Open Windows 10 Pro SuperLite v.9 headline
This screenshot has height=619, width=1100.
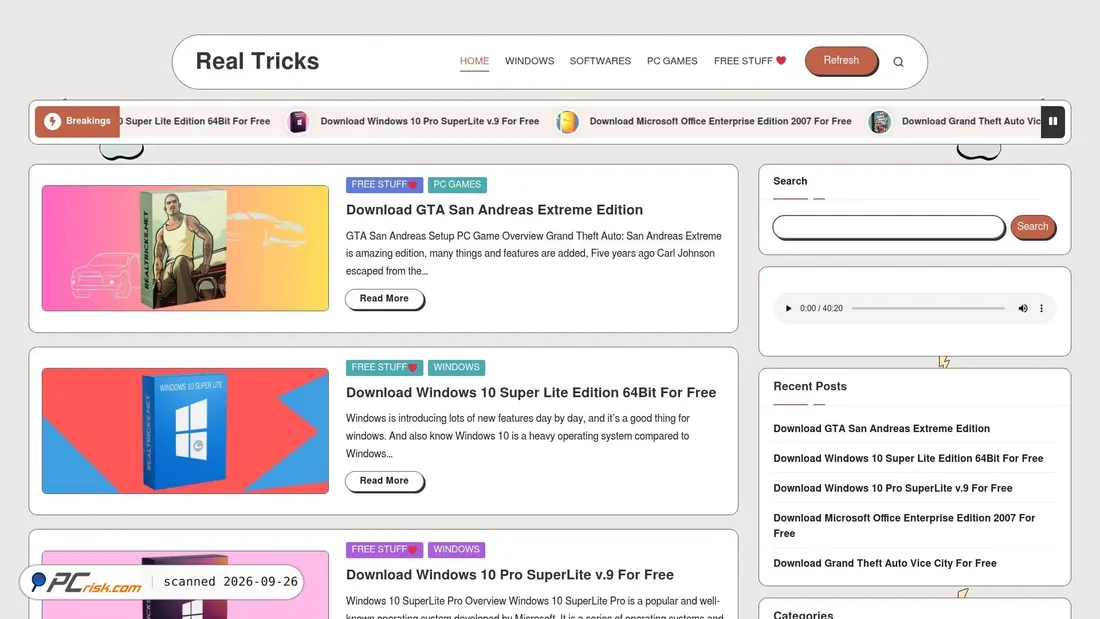509,575
